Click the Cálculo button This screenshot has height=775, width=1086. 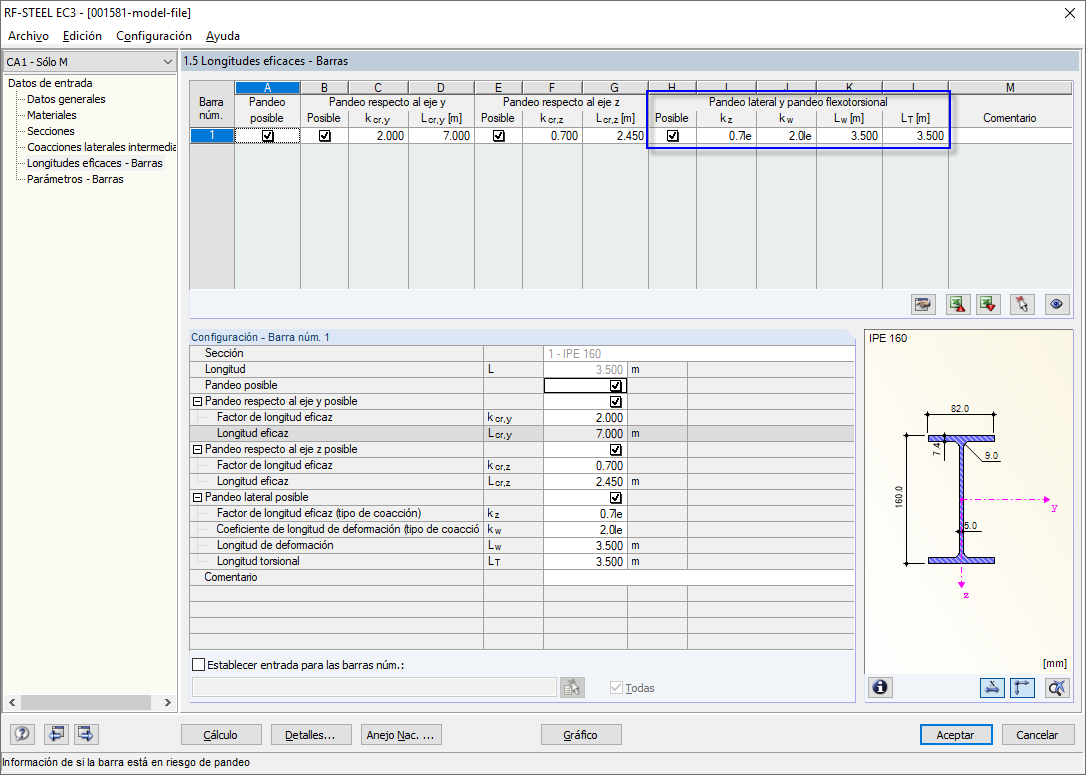tap(221, 735)
